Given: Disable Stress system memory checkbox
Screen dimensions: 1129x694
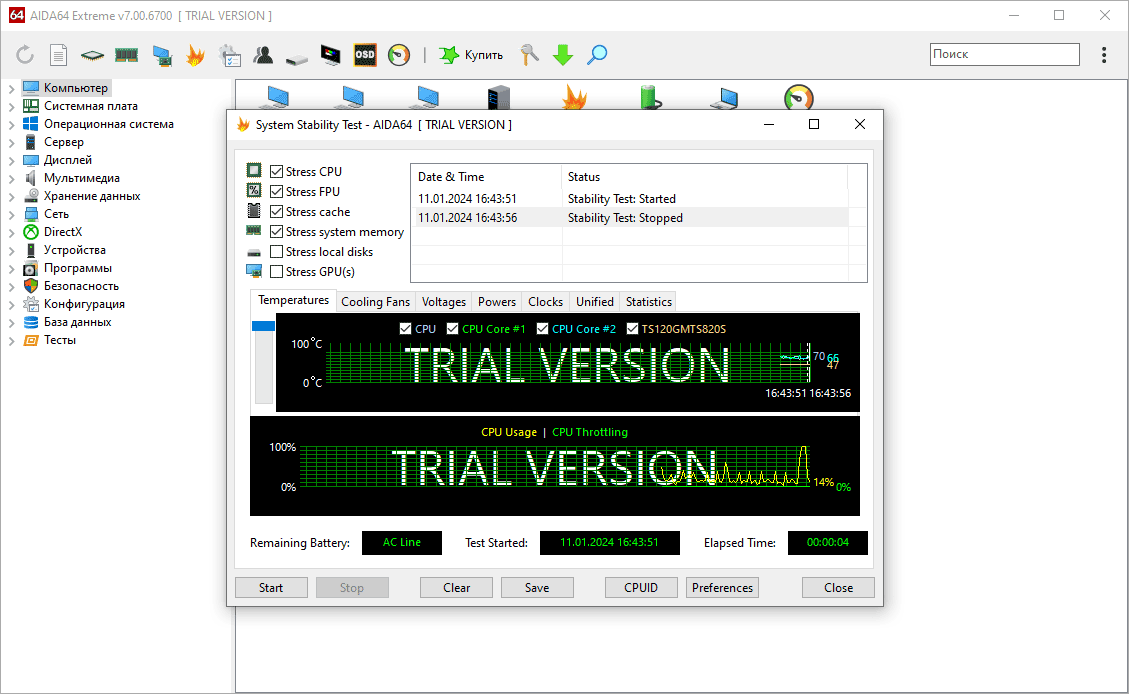Looking at the screenshot, I should 276,232.
